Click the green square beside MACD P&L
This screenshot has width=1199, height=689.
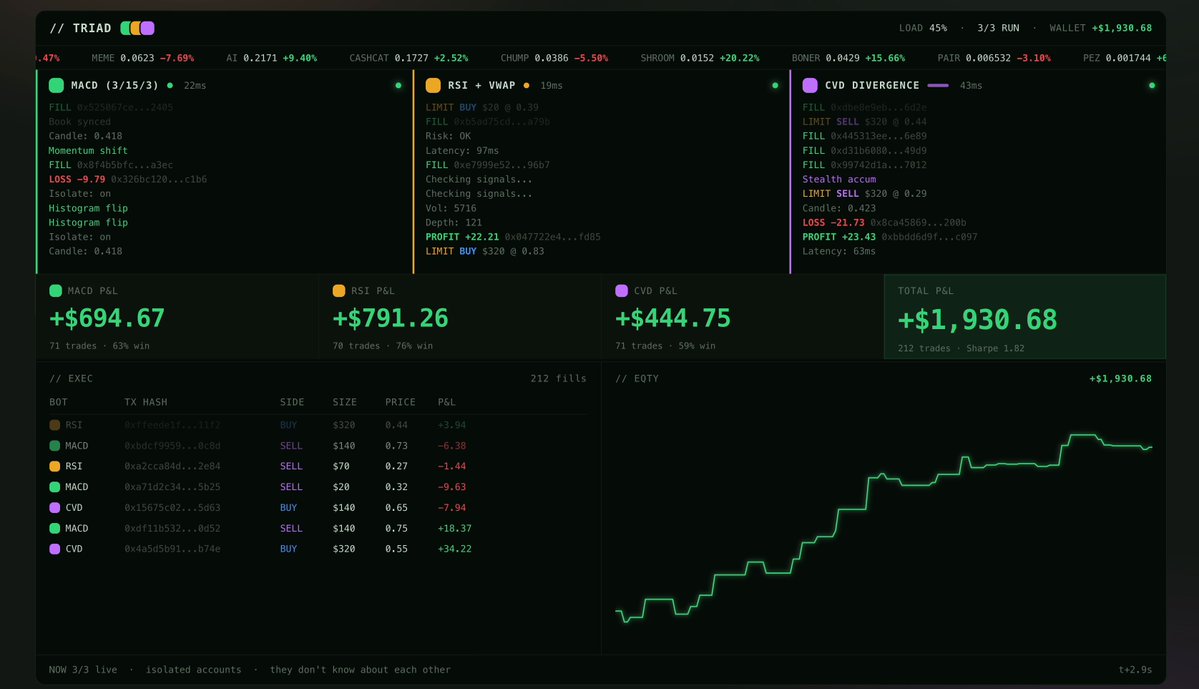point(55,291)
